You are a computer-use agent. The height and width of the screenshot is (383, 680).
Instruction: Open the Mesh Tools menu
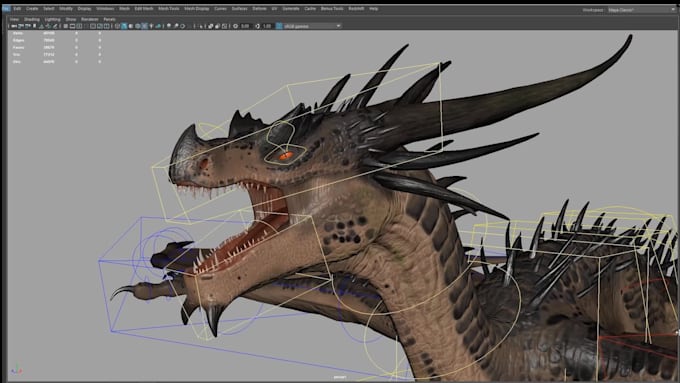pyautogui.click(x=169, y=9)
